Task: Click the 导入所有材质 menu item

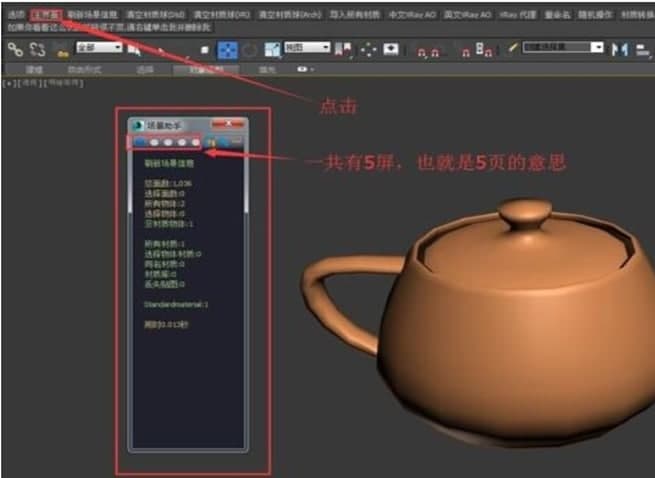Action: pos(355,15)
